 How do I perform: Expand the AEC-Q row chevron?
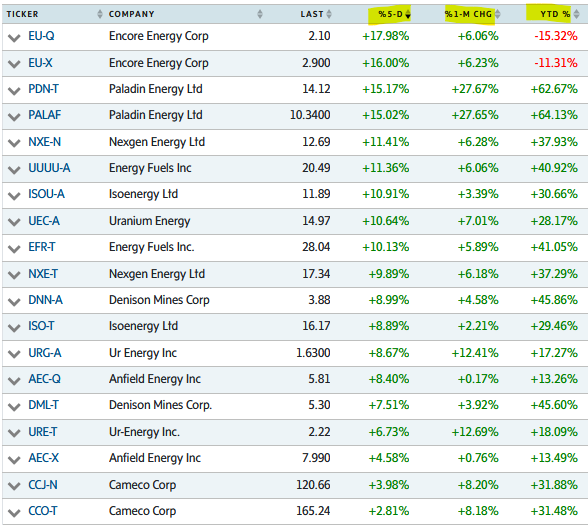[x=14, y=381]
